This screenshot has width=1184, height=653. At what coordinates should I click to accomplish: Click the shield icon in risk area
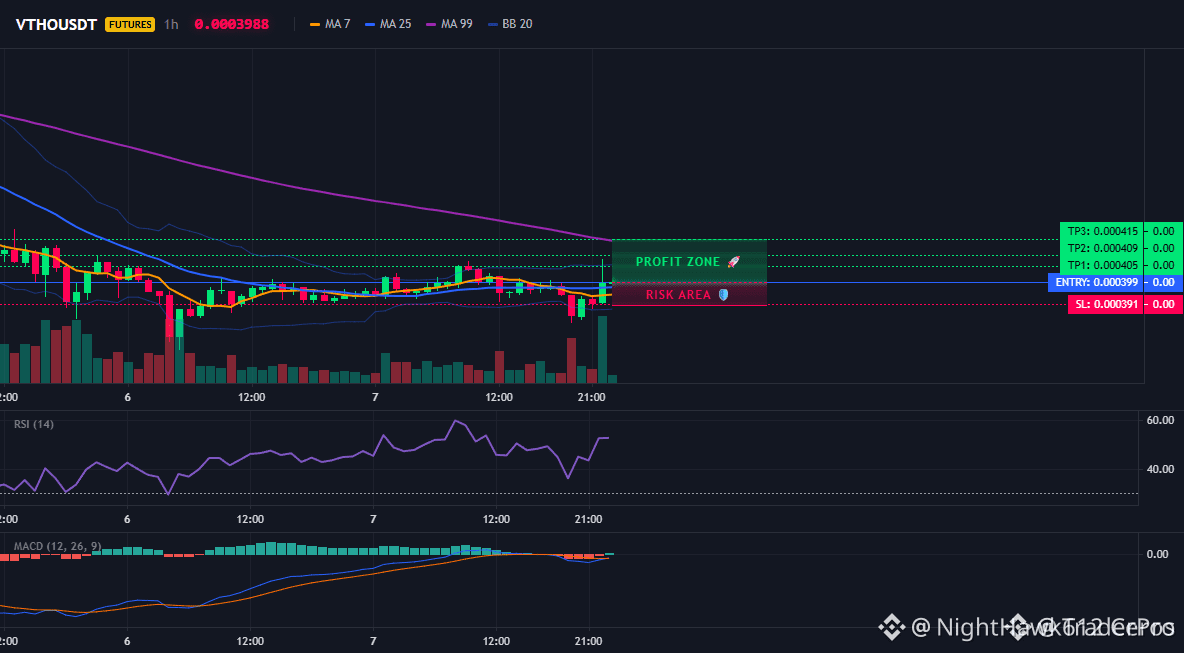(x=723, y=294)
